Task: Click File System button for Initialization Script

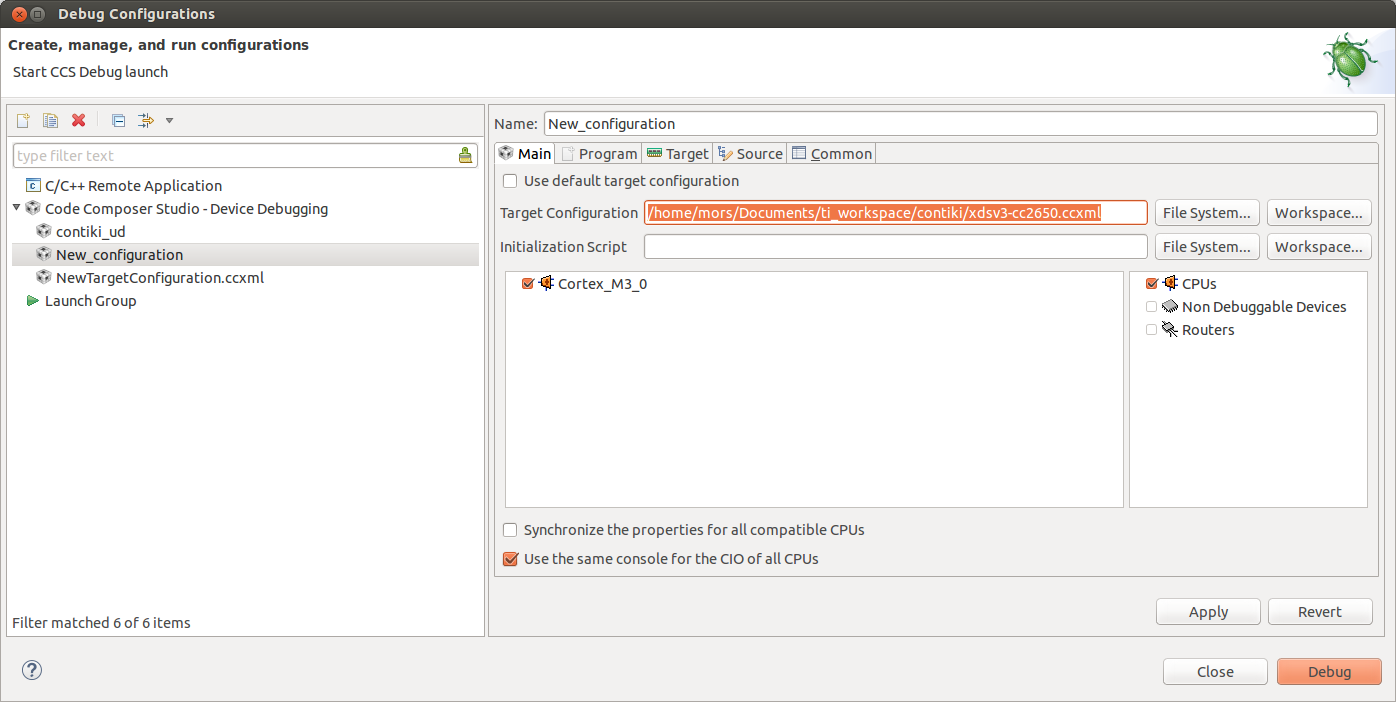Action: pos(1207,247)
